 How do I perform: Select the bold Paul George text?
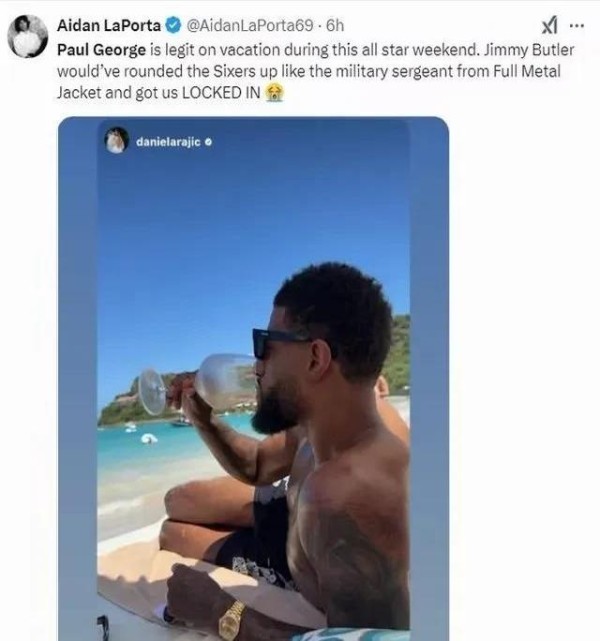click(99, 49)
